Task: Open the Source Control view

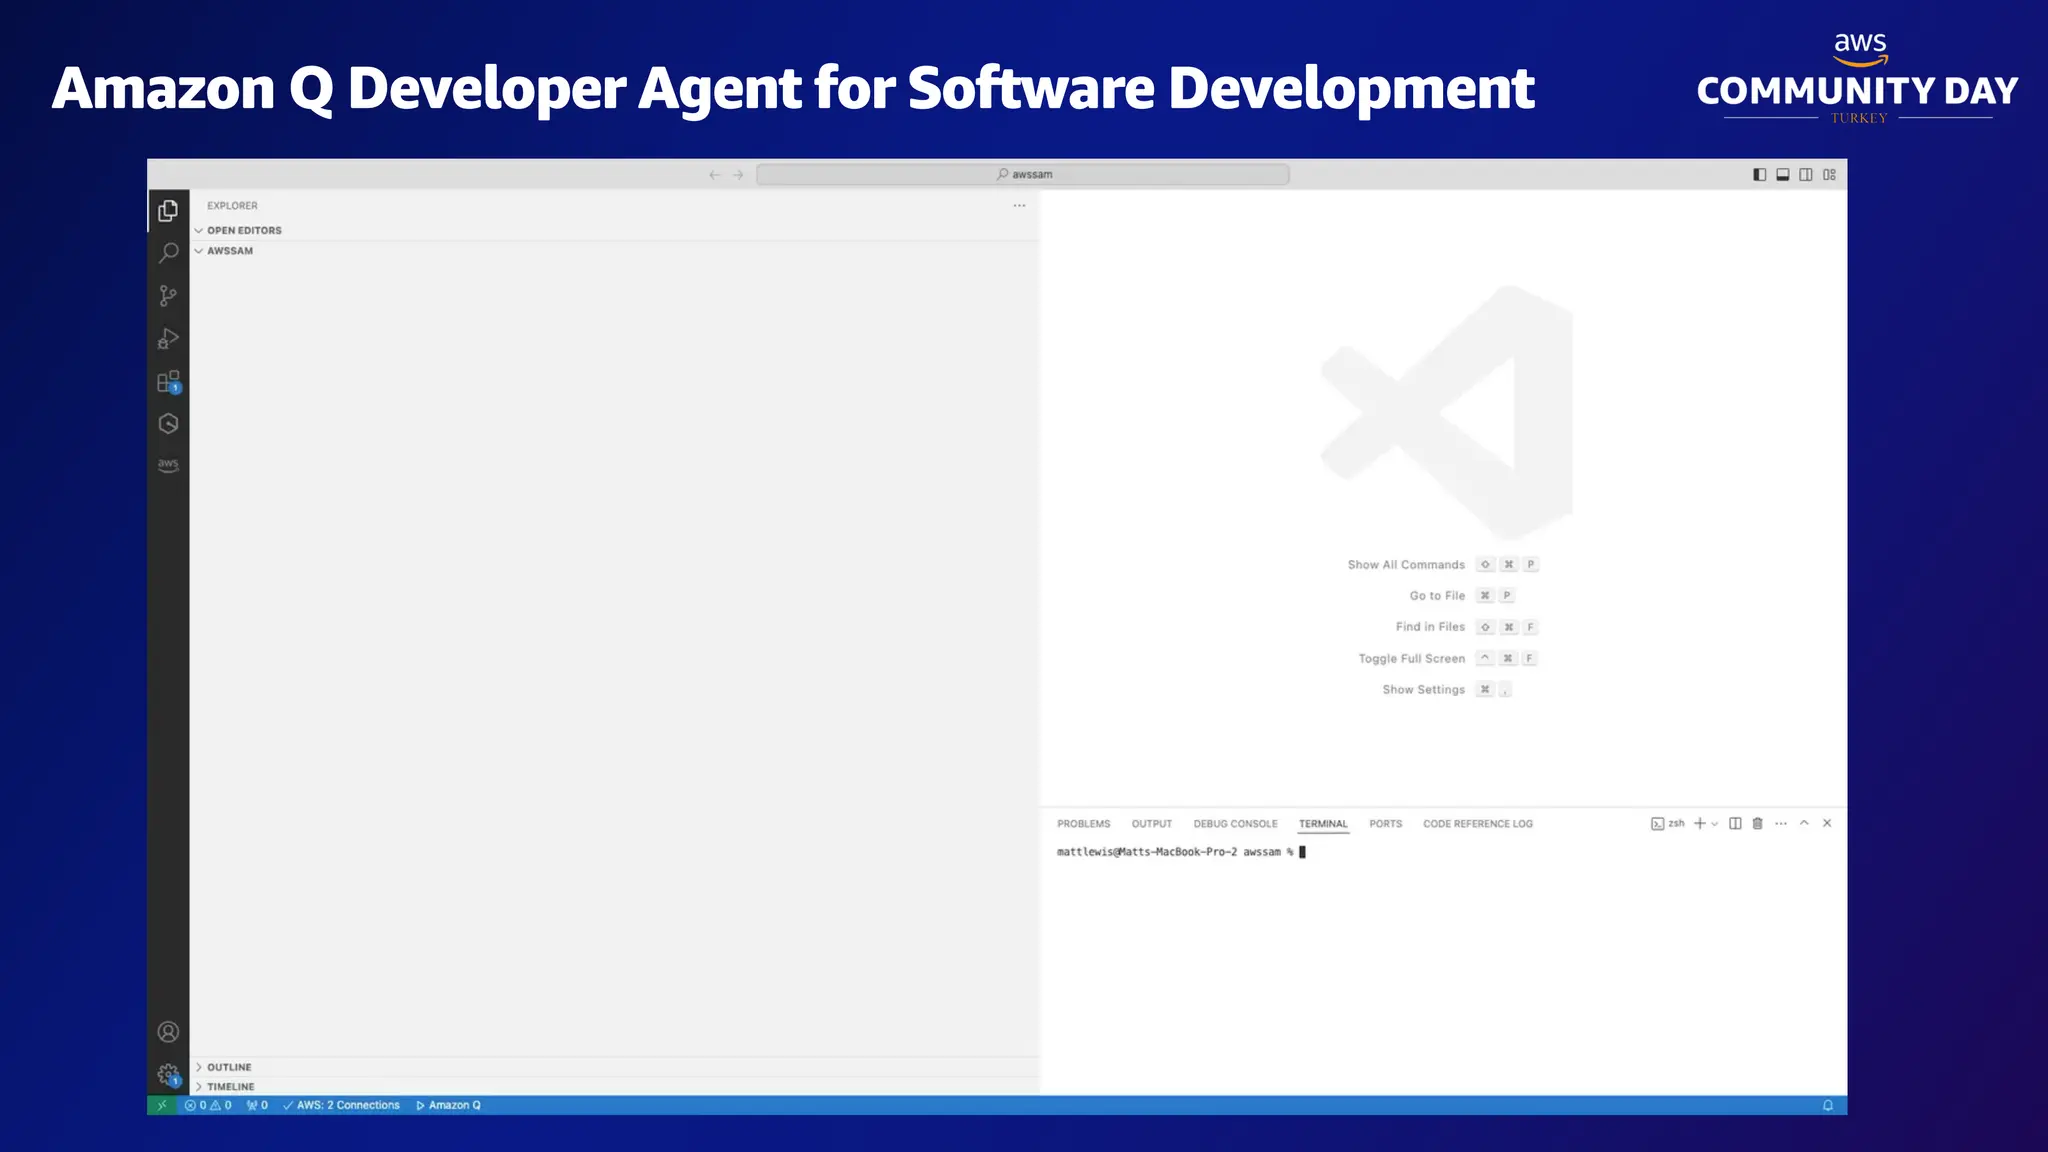Action: [168, 296]
